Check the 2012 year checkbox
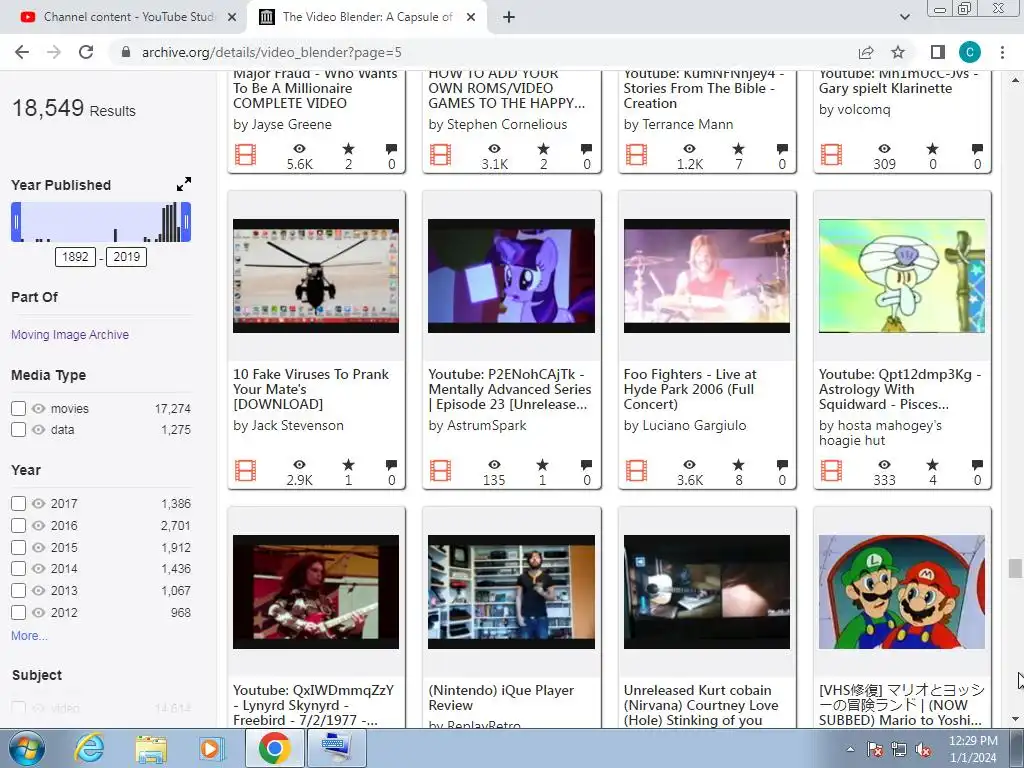 pyautogui.click(x=18, y=613)
